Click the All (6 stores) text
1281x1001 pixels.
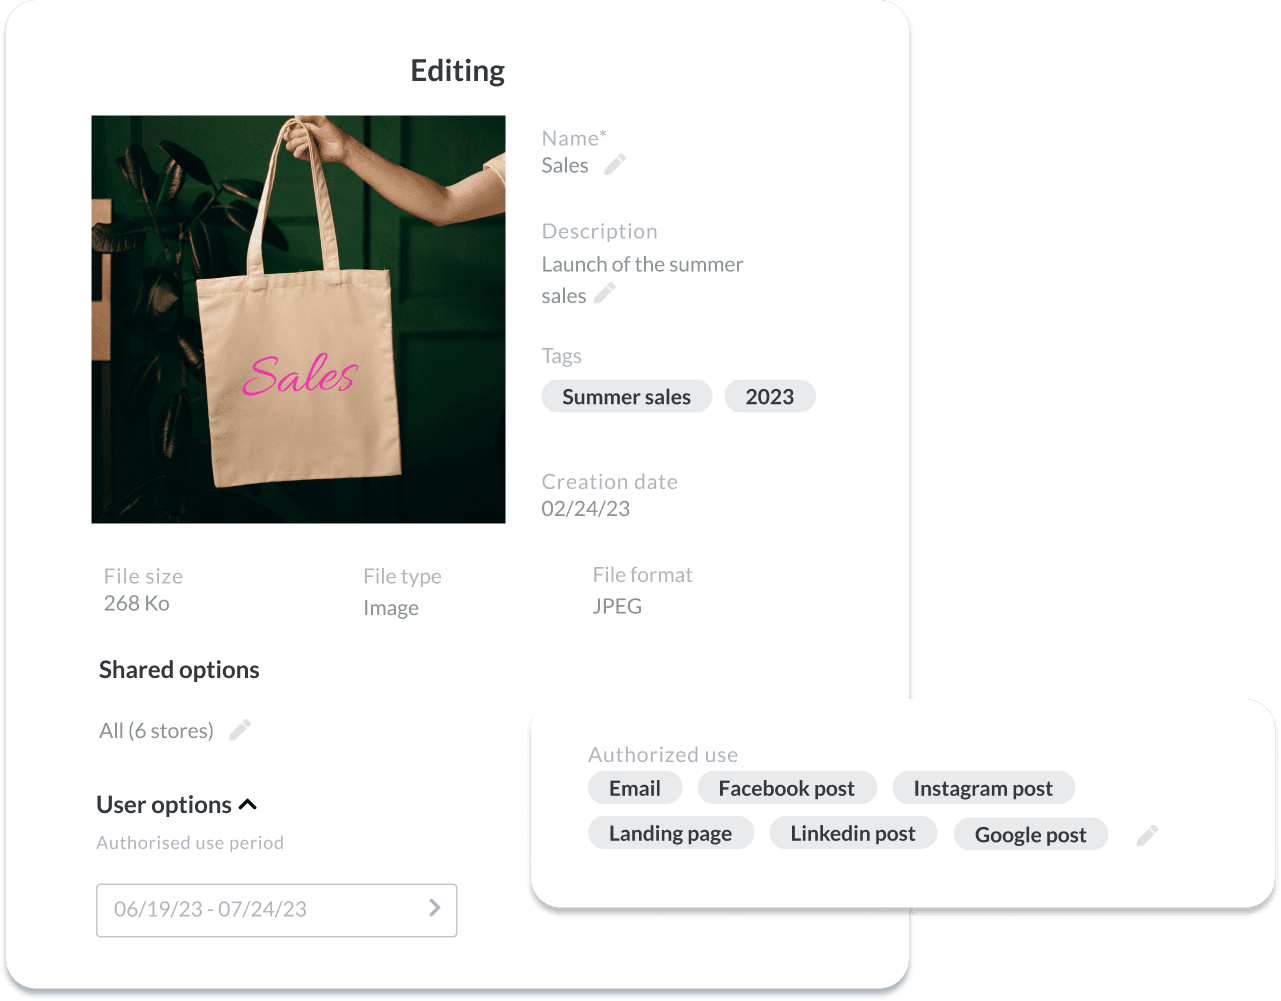click(x=156, y=731)
